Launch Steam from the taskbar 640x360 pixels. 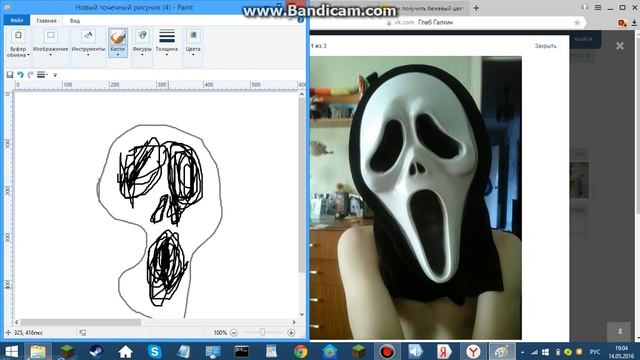coord(96,351)
